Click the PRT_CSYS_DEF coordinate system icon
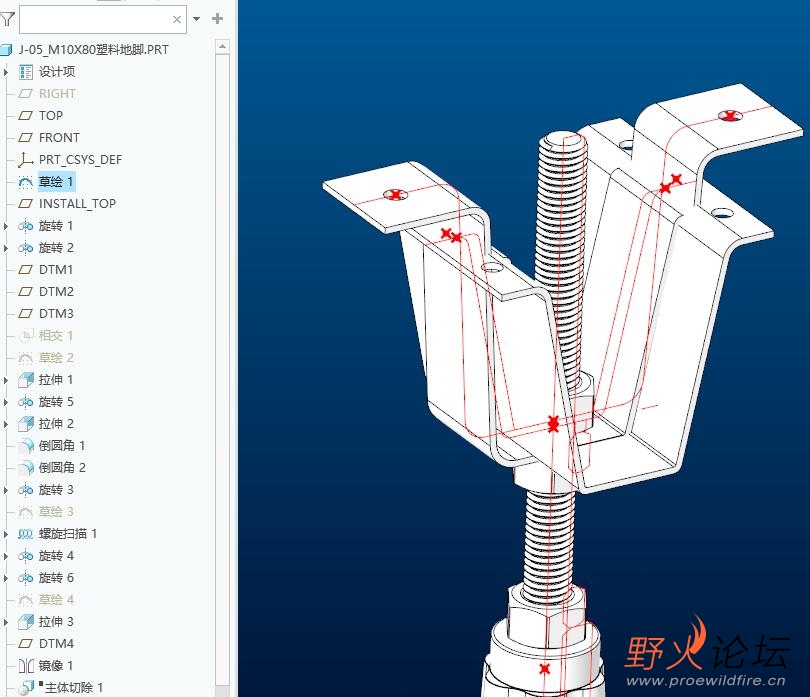The image size is (810, 697). [x=25, y=160]
